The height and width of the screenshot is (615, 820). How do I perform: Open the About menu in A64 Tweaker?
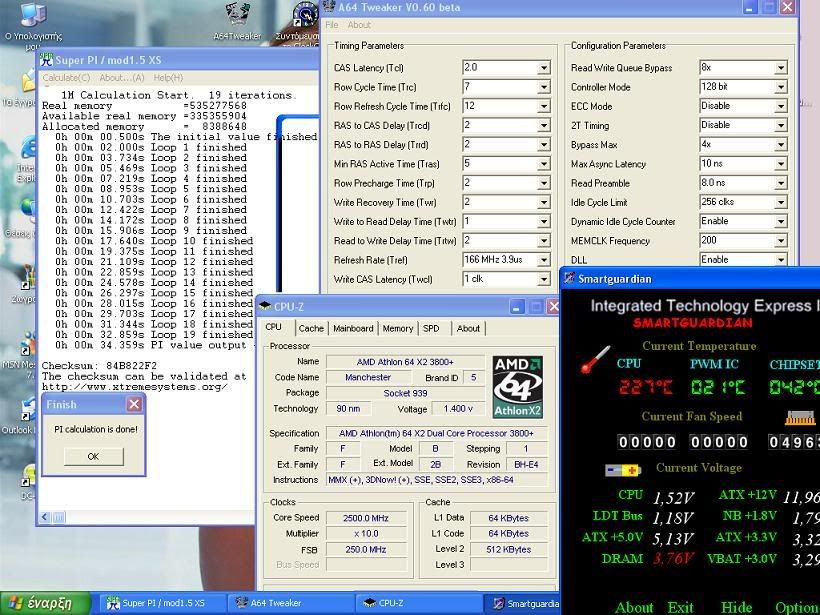click(359, 25)
